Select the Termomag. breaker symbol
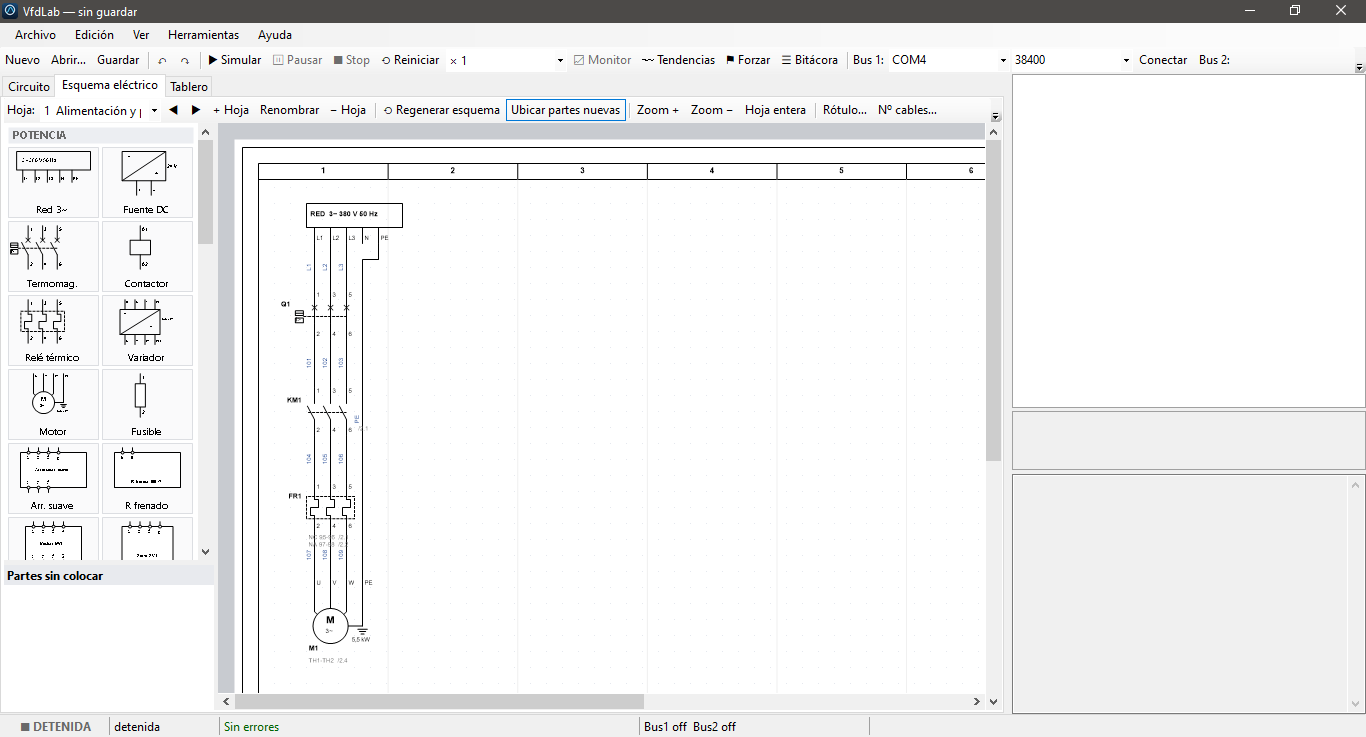 tap(54, 256)
